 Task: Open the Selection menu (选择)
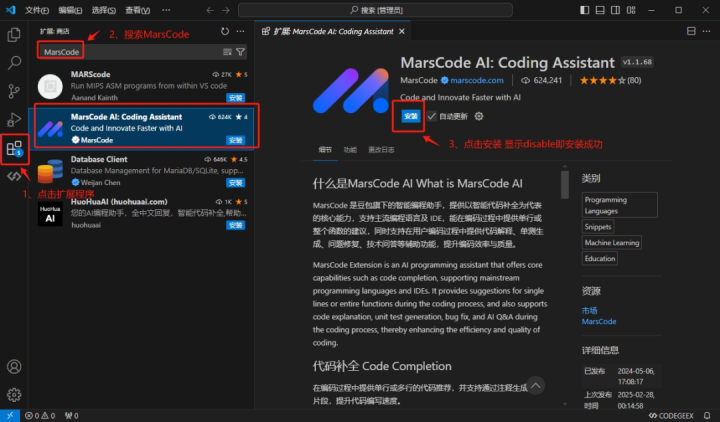click(104, 10)
